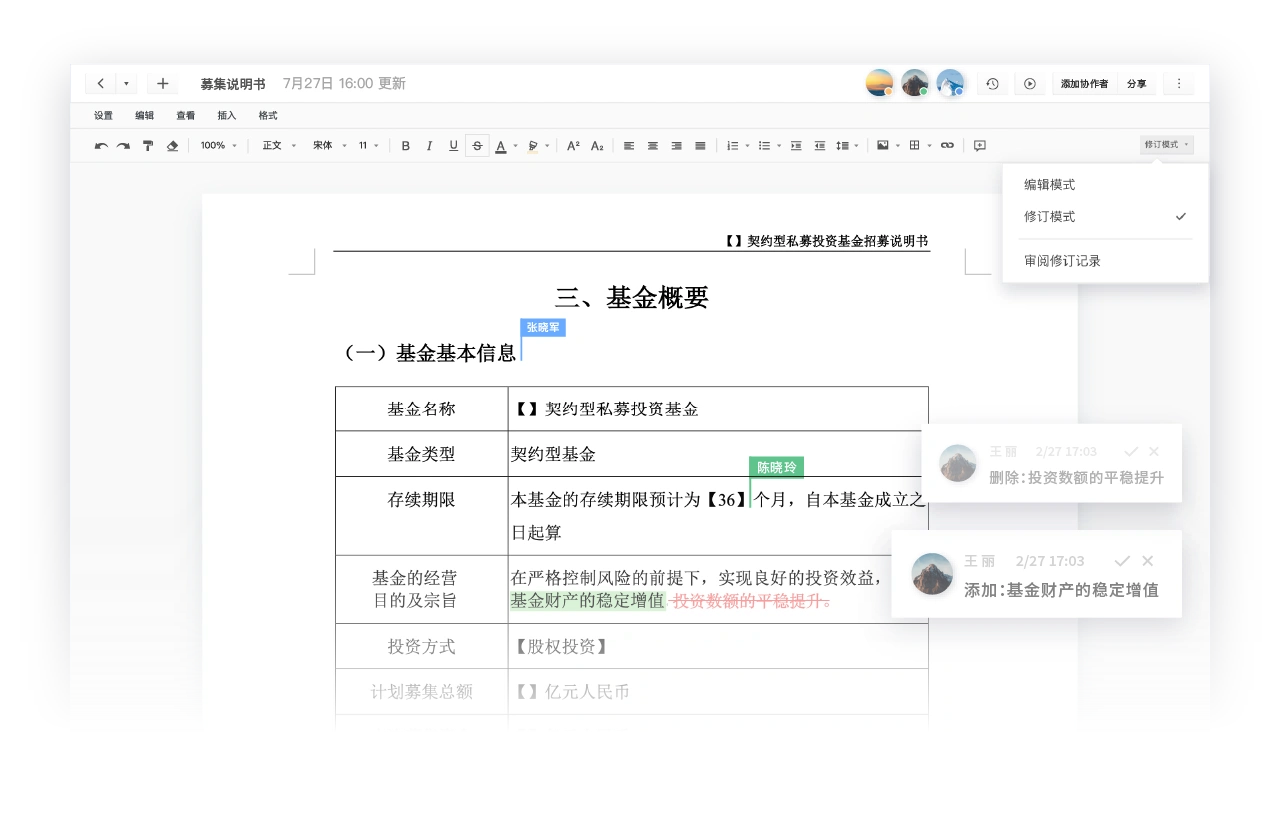Click the orange-dot sunset collaborator avatar
Image resolution: width=1280 pixels, height=821 pixels.
[879, 83]
